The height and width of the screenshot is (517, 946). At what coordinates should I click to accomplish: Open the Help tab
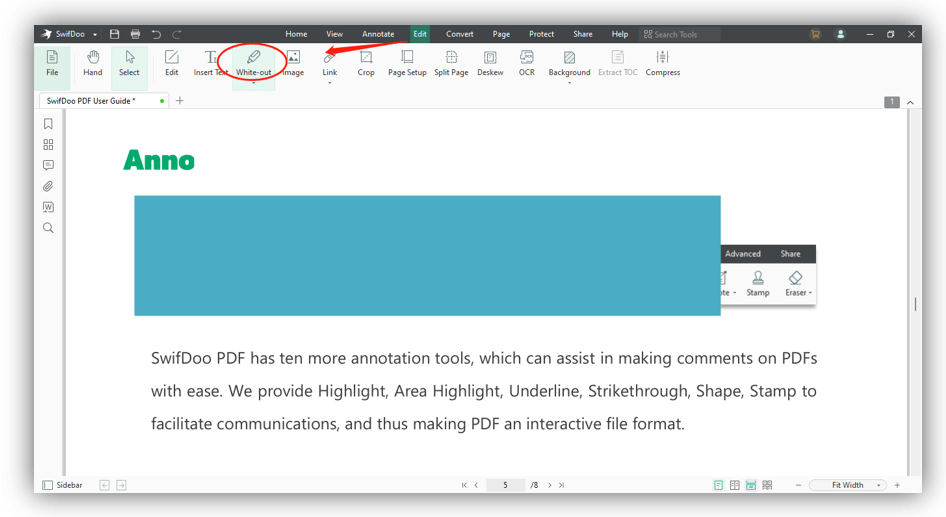coord(620,34)
